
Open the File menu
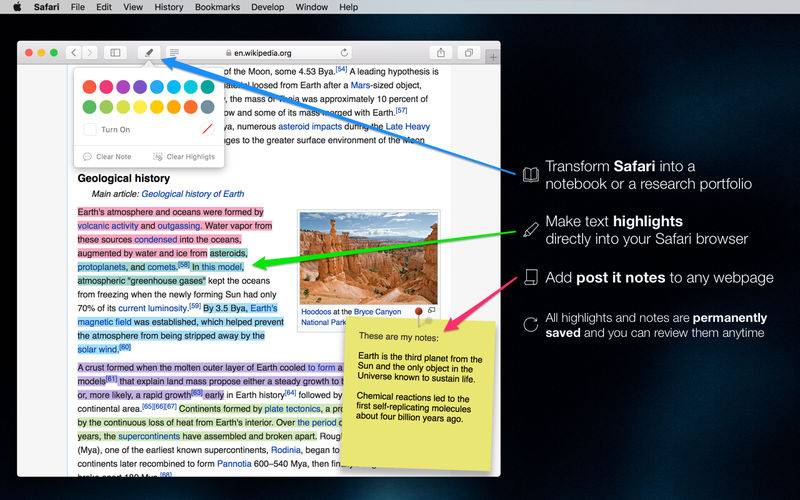click(78, 7)
